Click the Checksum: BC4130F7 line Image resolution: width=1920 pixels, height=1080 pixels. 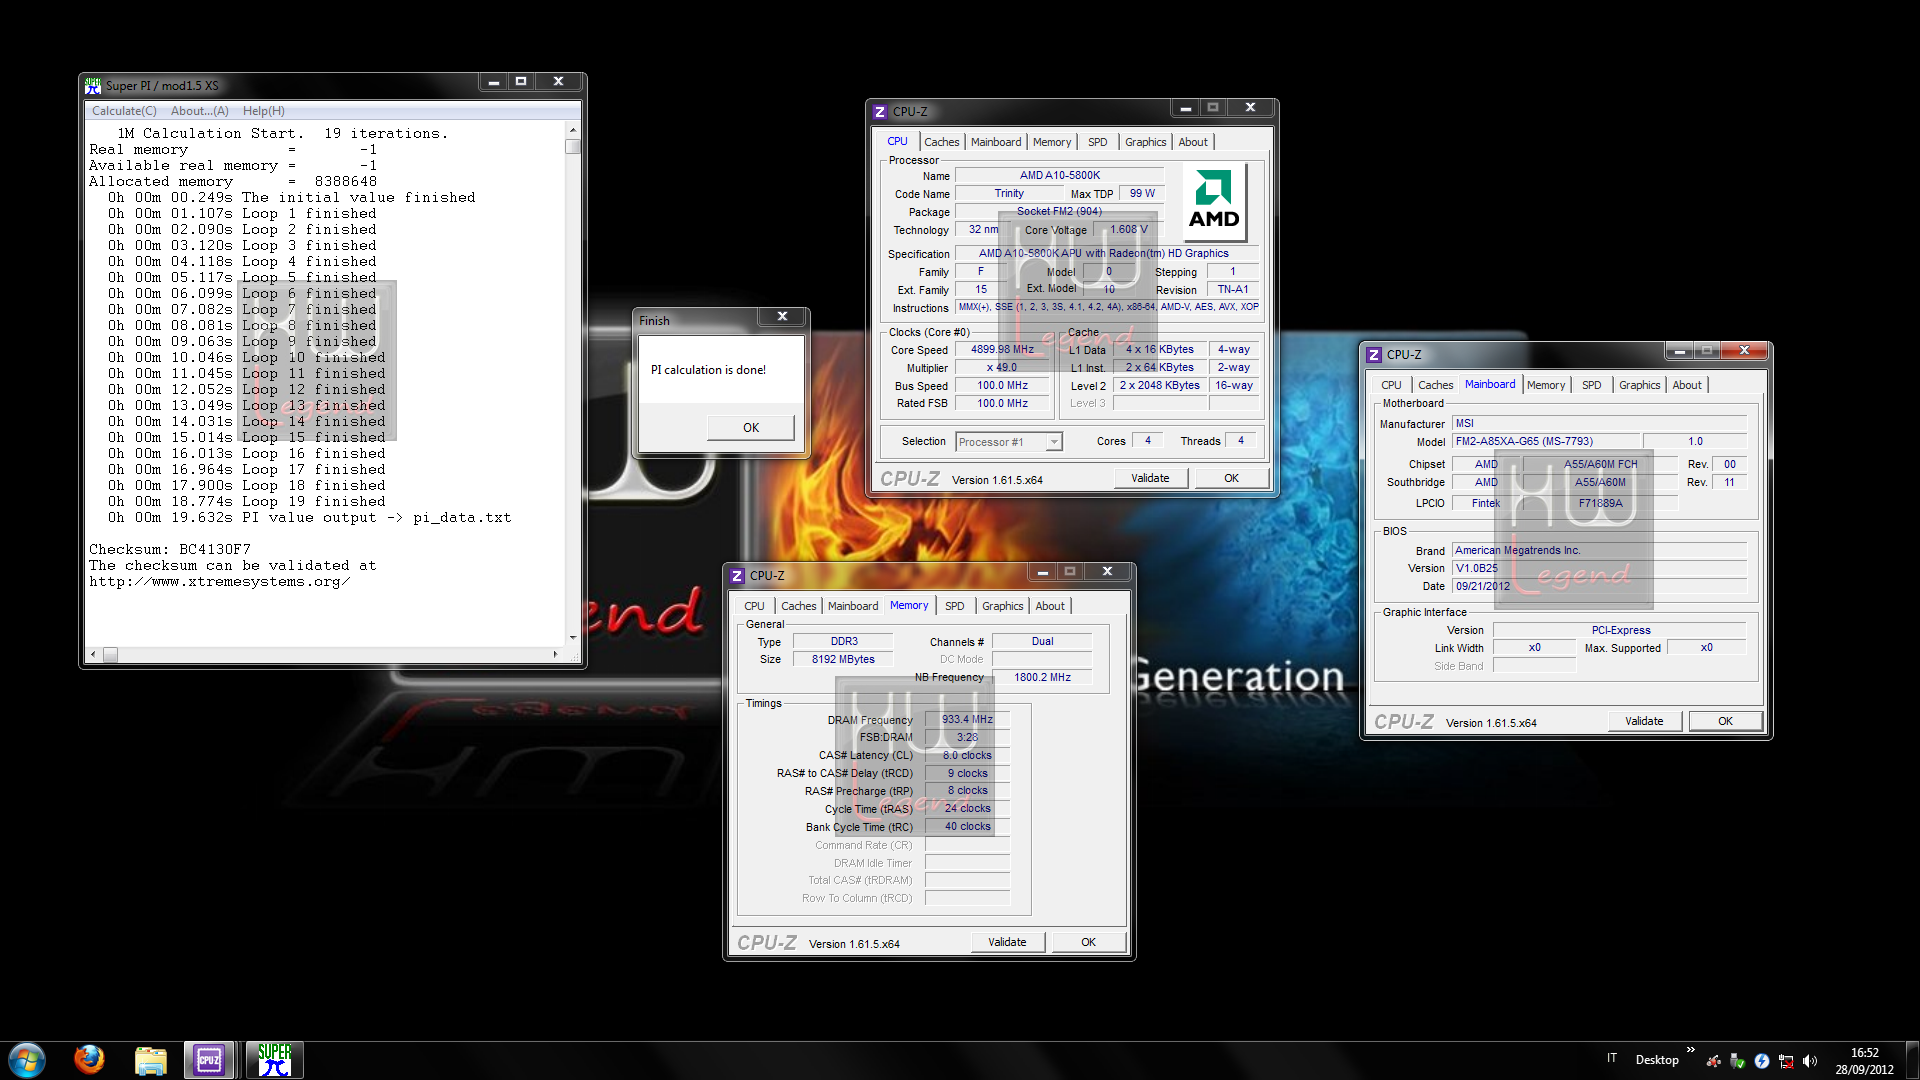tap(170, 550)
